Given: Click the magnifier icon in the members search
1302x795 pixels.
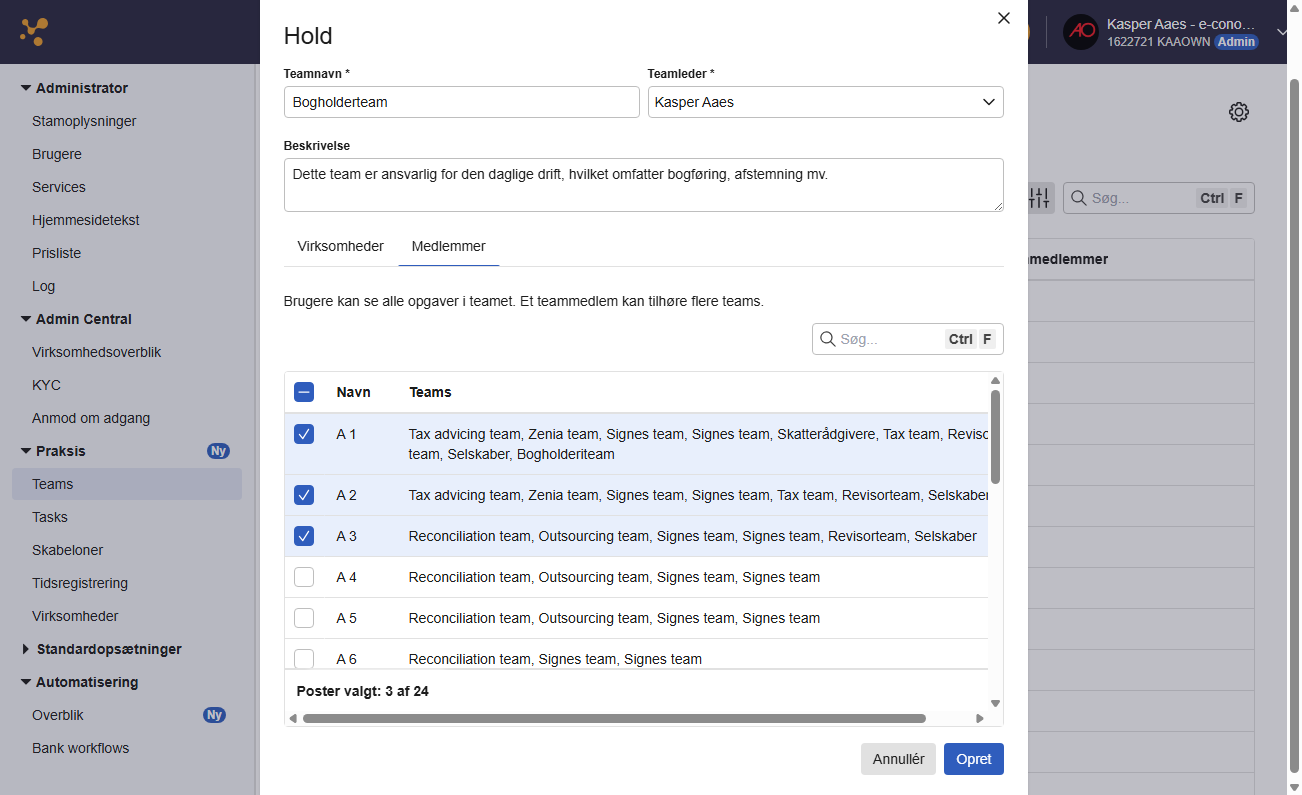Looking at the screenshot, I should pyautogui.click(x=828, y=339).
